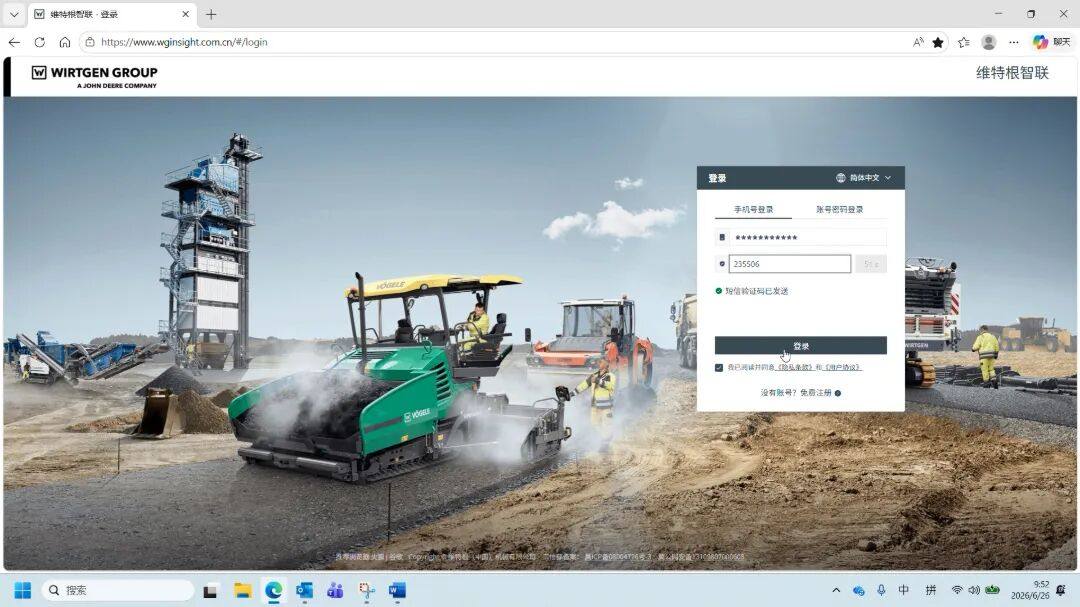The height and width of the screenshot is (607, 1080).
Task: Click the resend code countdown button
Action: coord(871,264)
